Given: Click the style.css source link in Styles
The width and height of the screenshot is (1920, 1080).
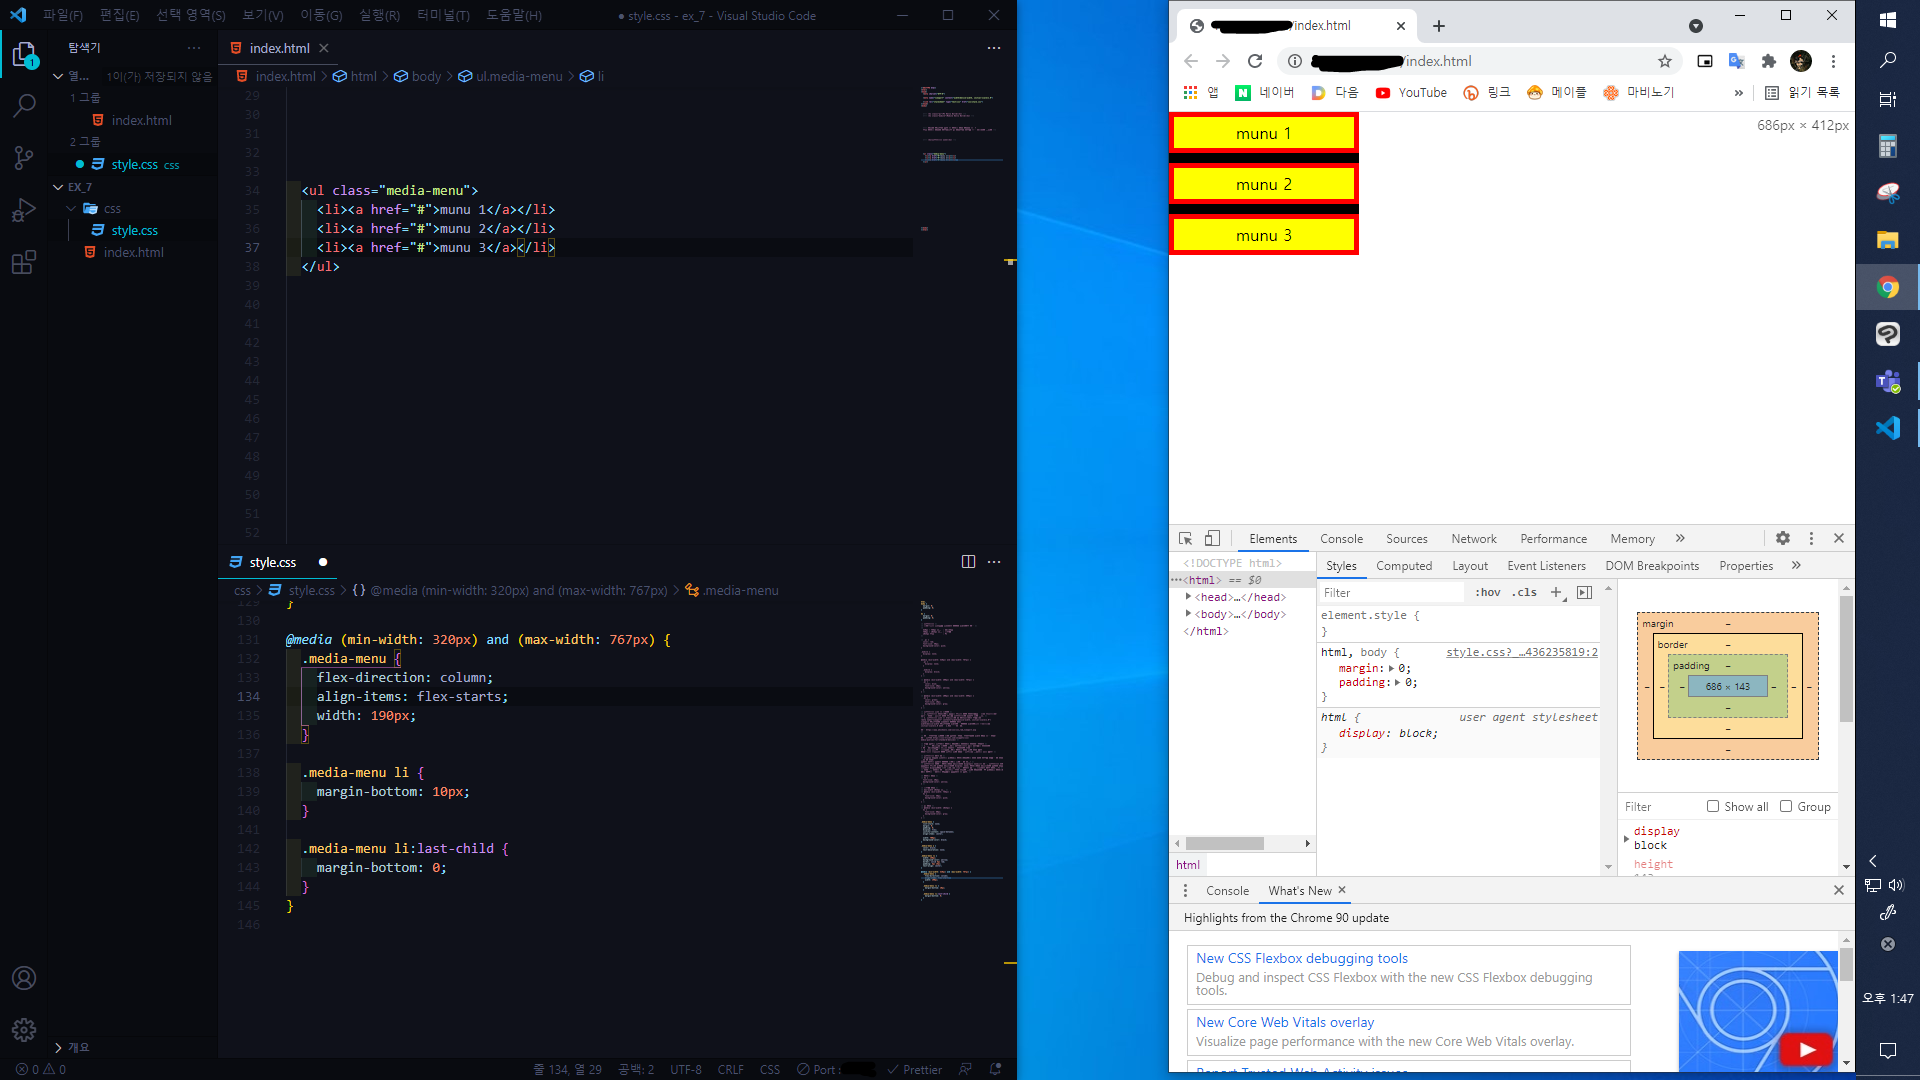Looking at the screenshot, I should [1521, 652].
